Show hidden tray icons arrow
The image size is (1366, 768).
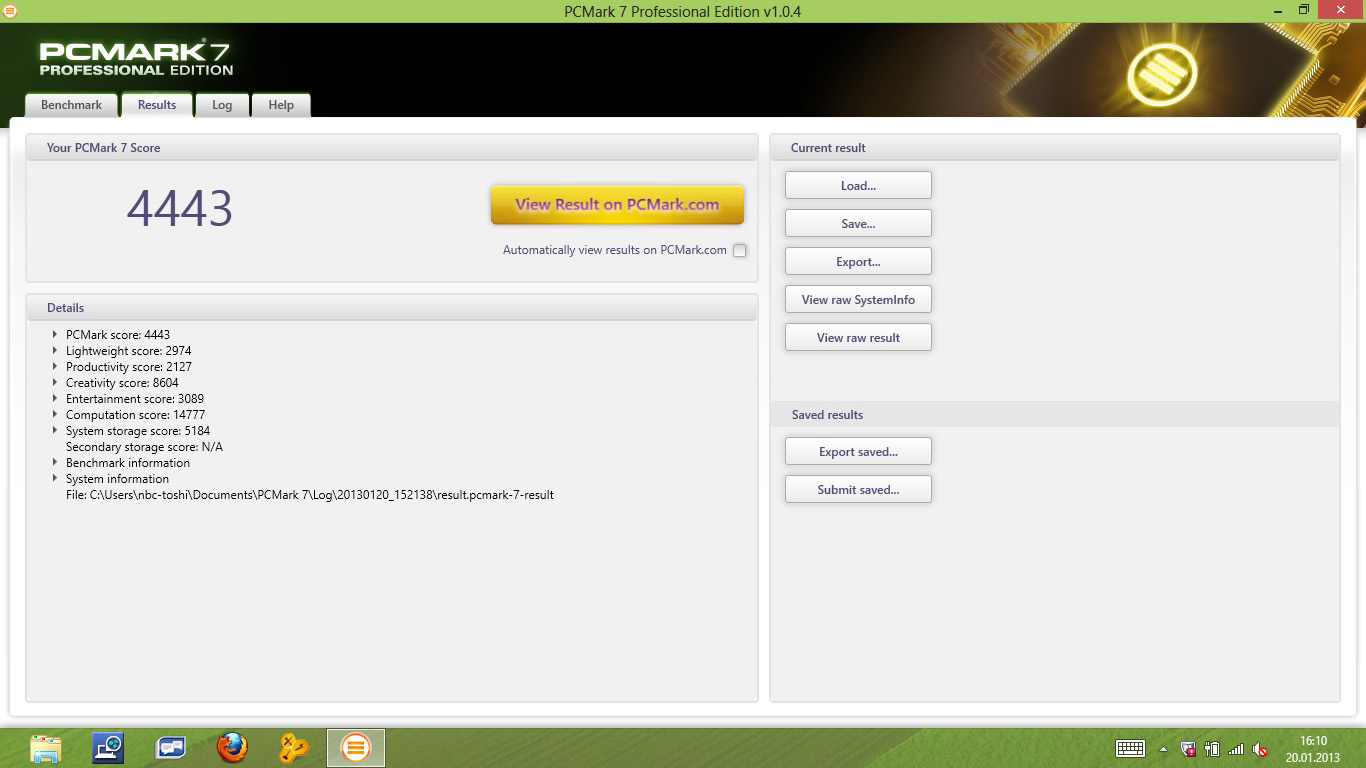(1163, 749)
